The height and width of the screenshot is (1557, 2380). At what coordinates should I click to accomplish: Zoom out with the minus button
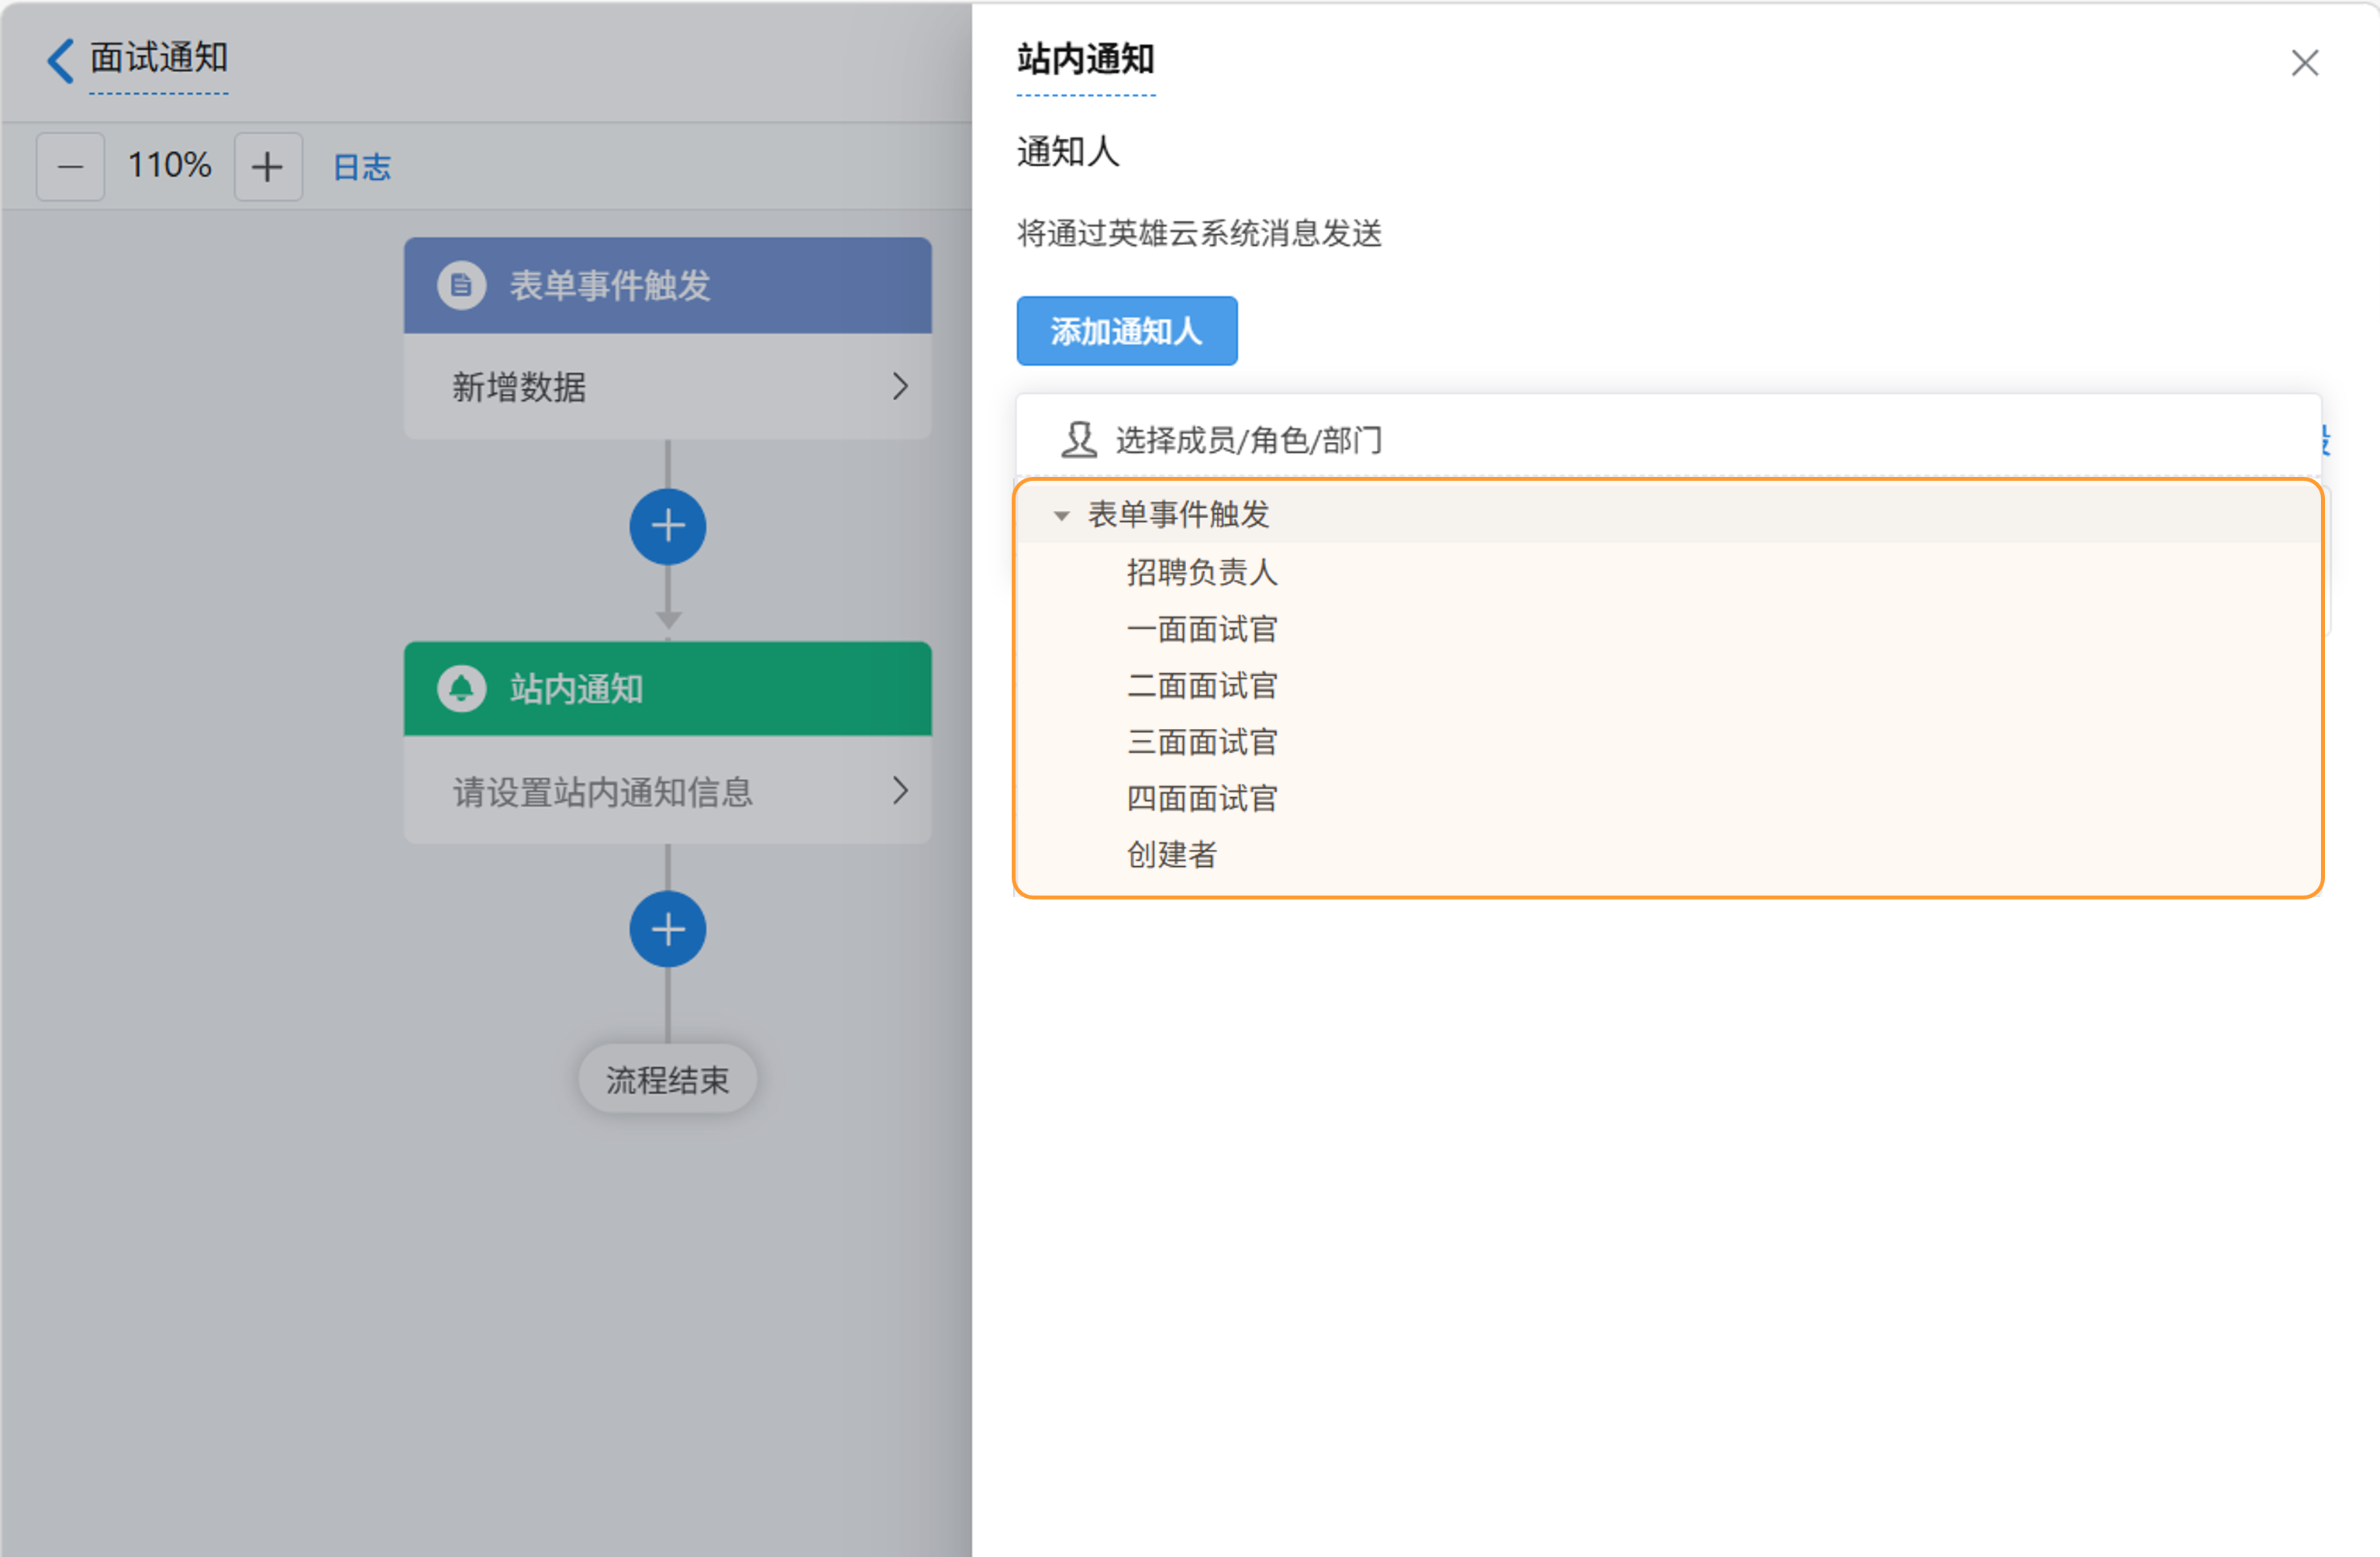tap(70, 167)
